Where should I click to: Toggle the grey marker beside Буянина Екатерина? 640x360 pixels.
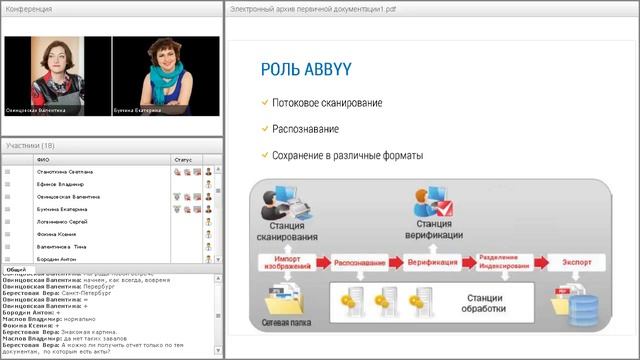(x=7, y=209)
